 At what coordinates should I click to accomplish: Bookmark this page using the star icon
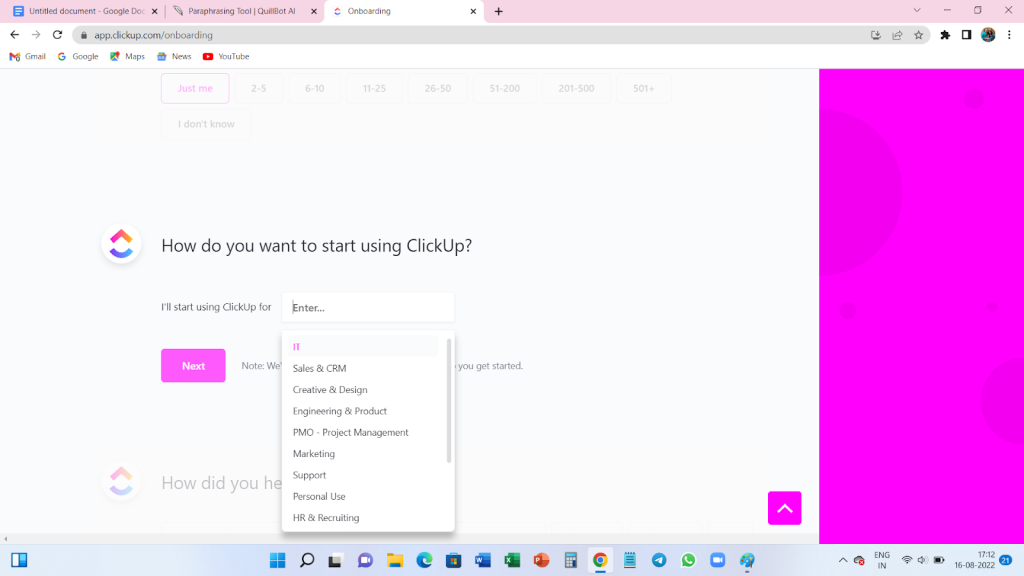919,34
